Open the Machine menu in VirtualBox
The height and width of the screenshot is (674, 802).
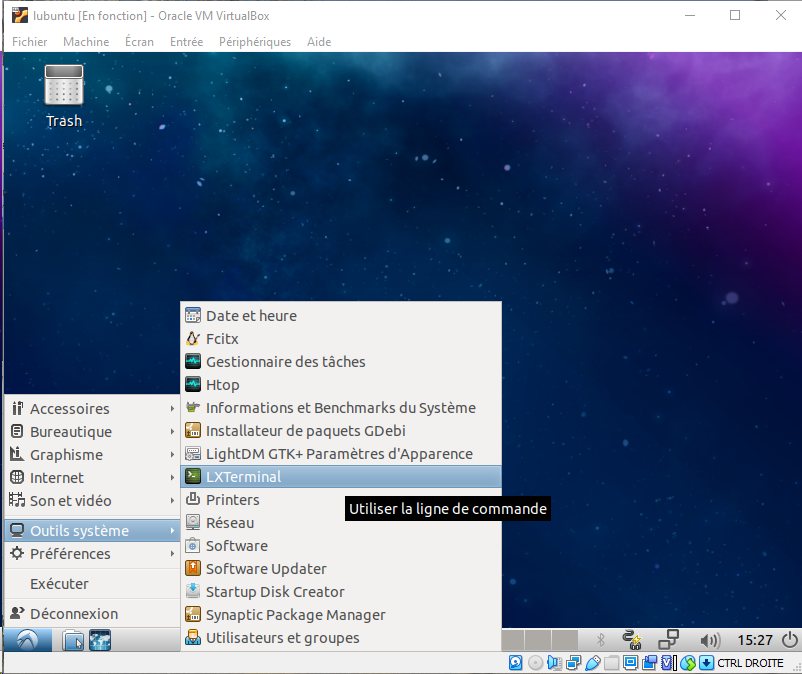click(86, 42)
